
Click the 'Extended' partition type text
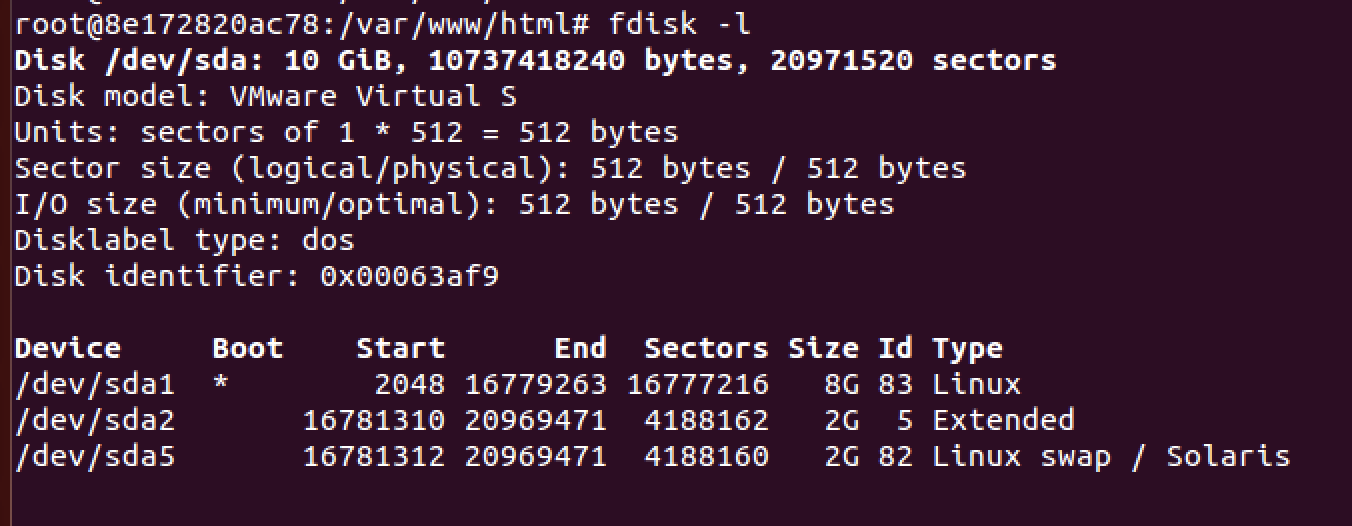pyautogui.click(x=1003, y=421)
